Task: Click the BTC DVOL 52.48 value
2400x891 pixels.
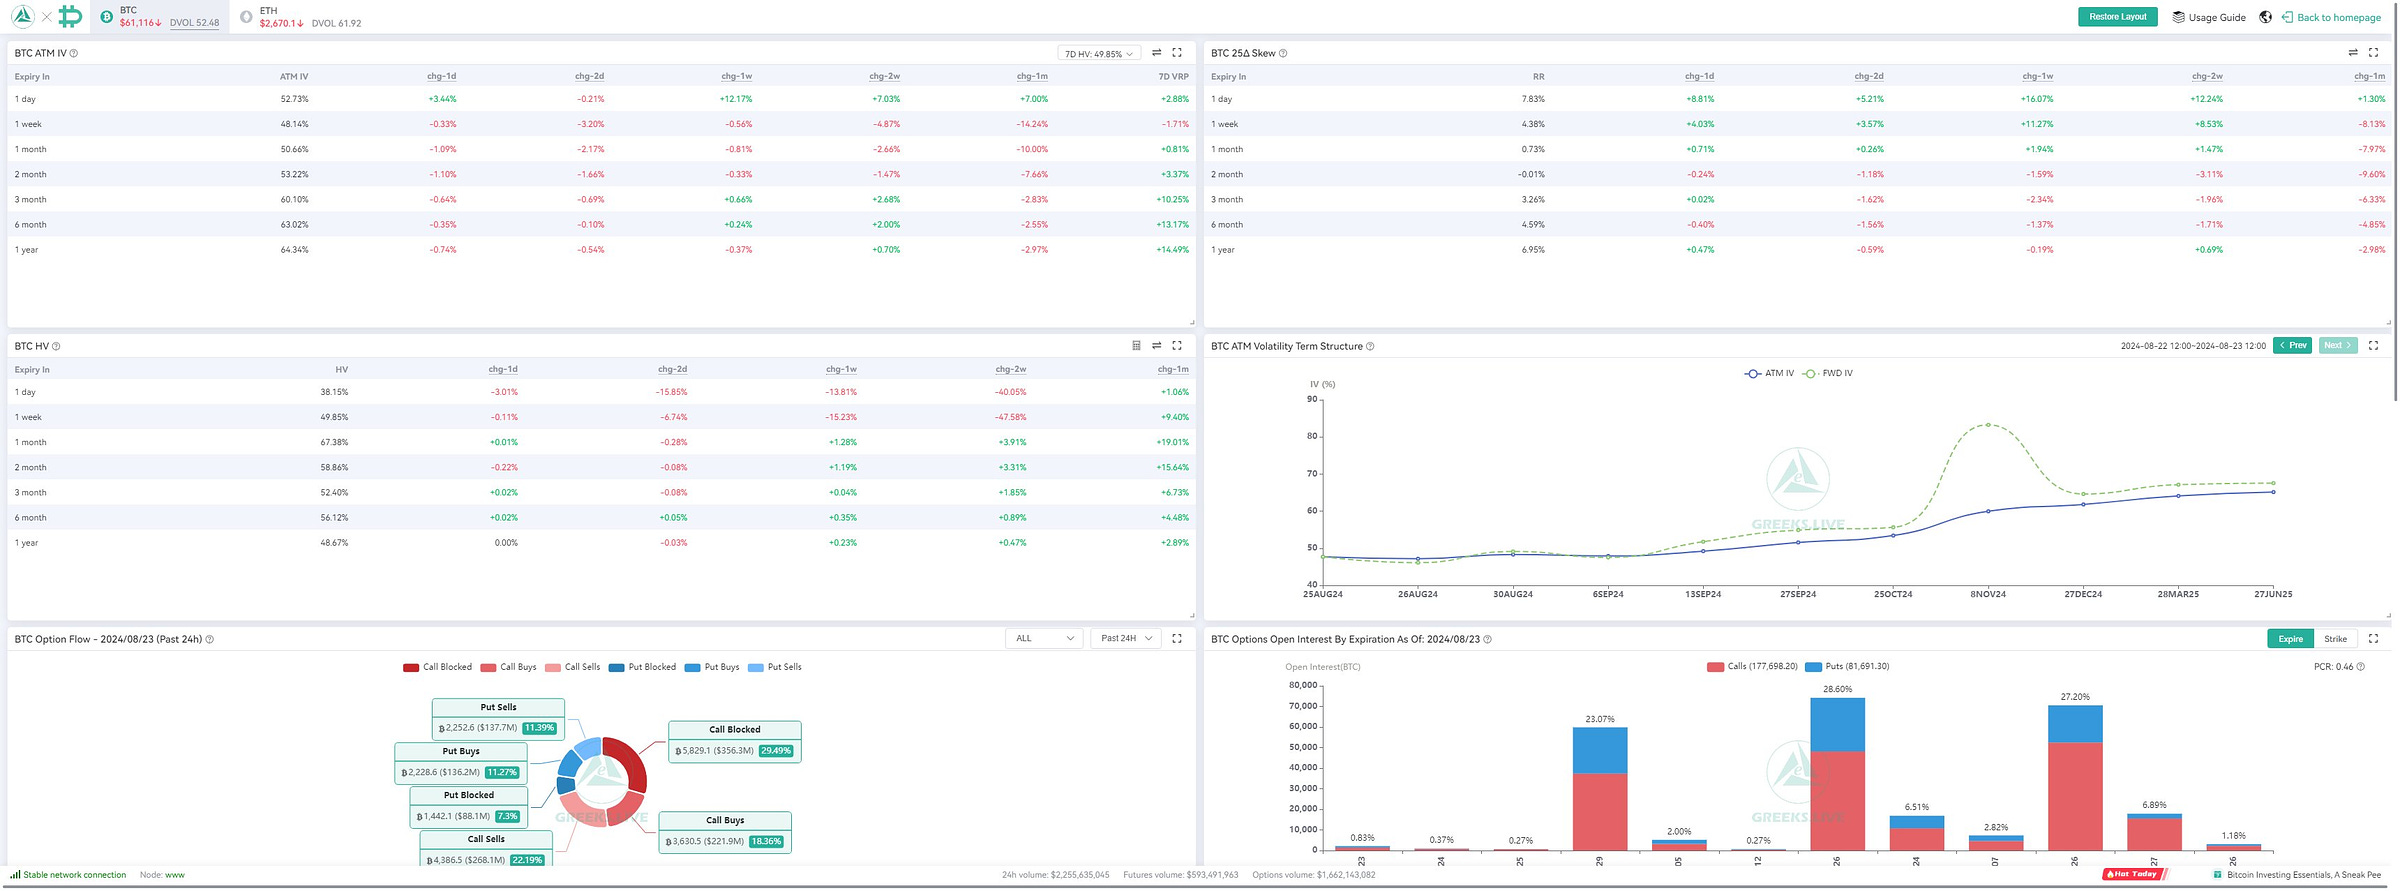Action: (x=194, y=23)
